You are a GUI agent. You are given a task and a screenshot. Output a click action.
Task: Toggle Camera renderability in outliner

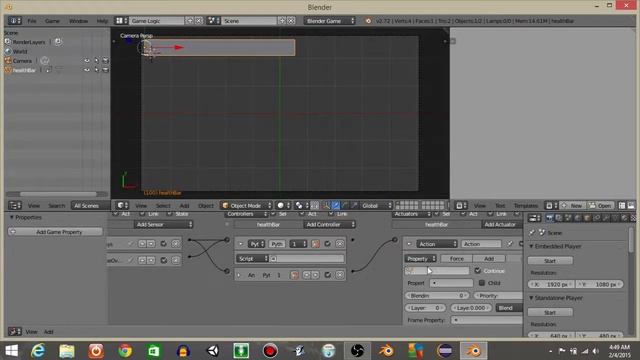pos(105,60)
